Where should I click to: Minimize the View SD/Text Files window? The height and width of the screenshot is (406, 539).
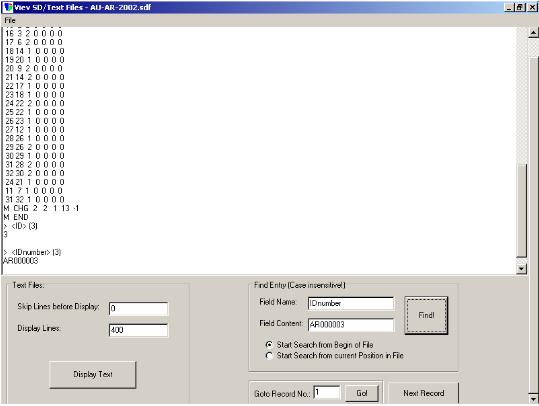point(509,7)
